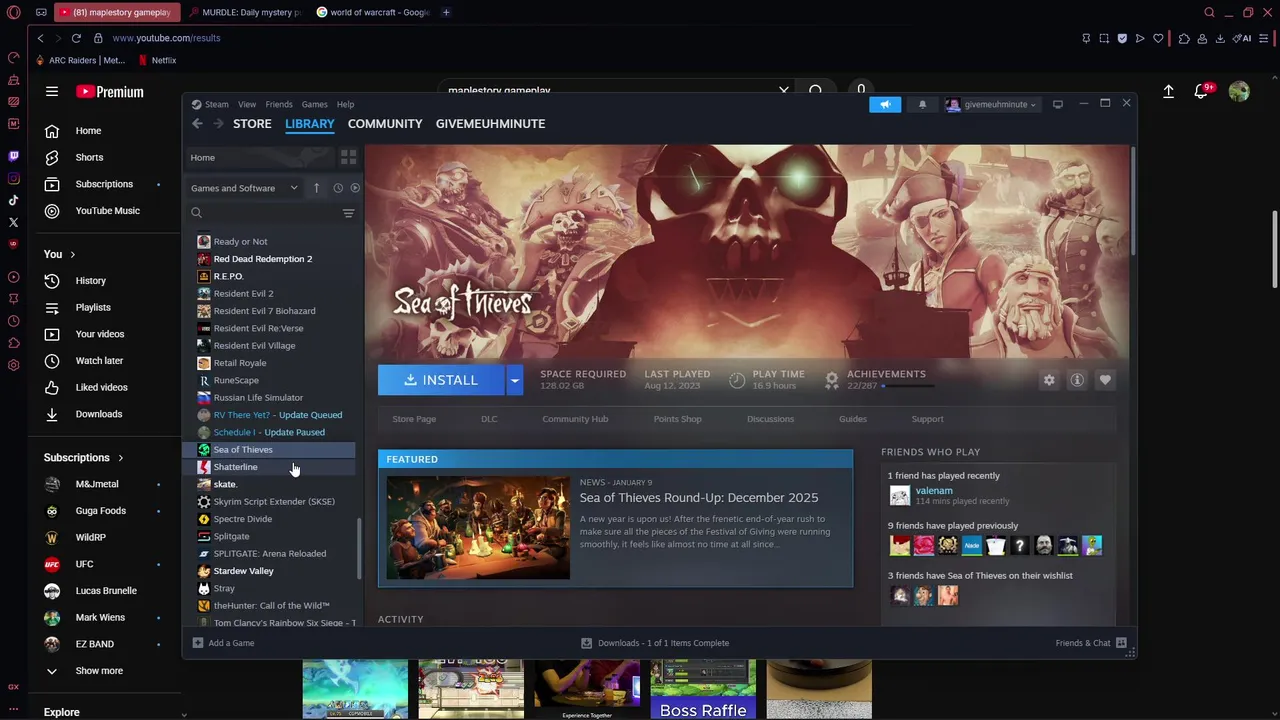The width and height of the screenshot is (1280, 720).
Task: Open a new browser tab with plus
Action: pyautogui.click(x=446, y=13)
